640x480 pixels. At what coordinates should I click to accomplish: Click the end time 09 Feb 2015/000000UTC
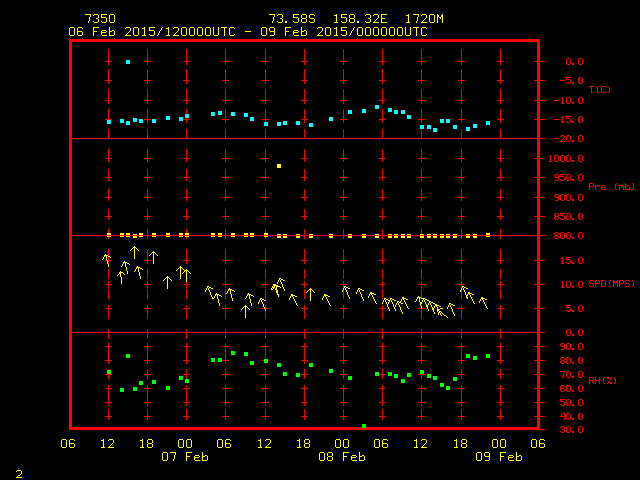(x=344, y=32)
